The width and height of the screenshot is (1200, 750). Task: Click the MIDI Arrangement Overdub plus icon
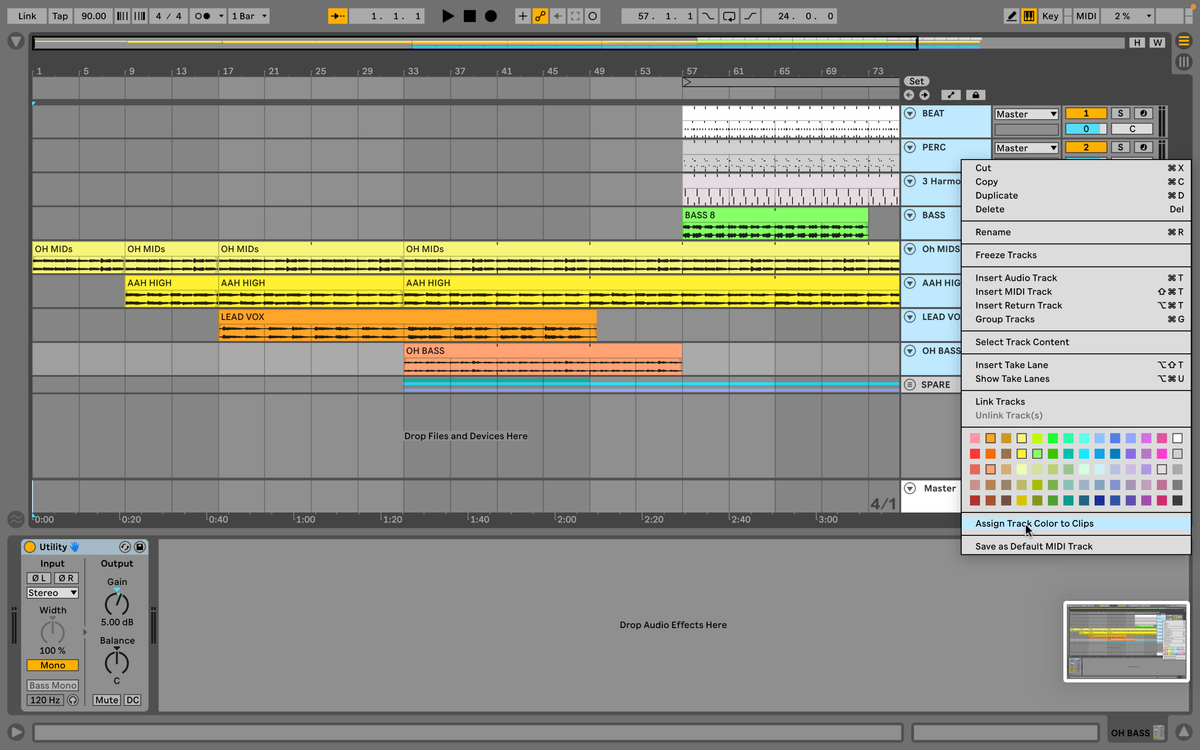click(522, 16)
